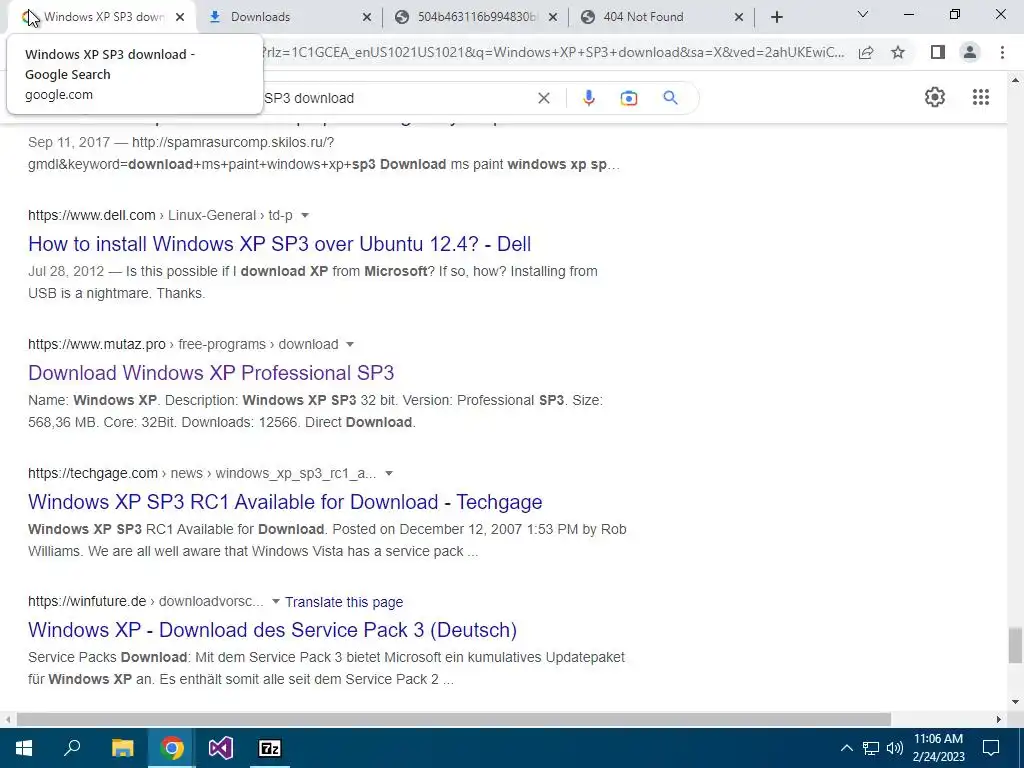The image size is (1024, 768).
Task: Switch to the 504b463116b994830 tab
Action: [x=474, y=17]
